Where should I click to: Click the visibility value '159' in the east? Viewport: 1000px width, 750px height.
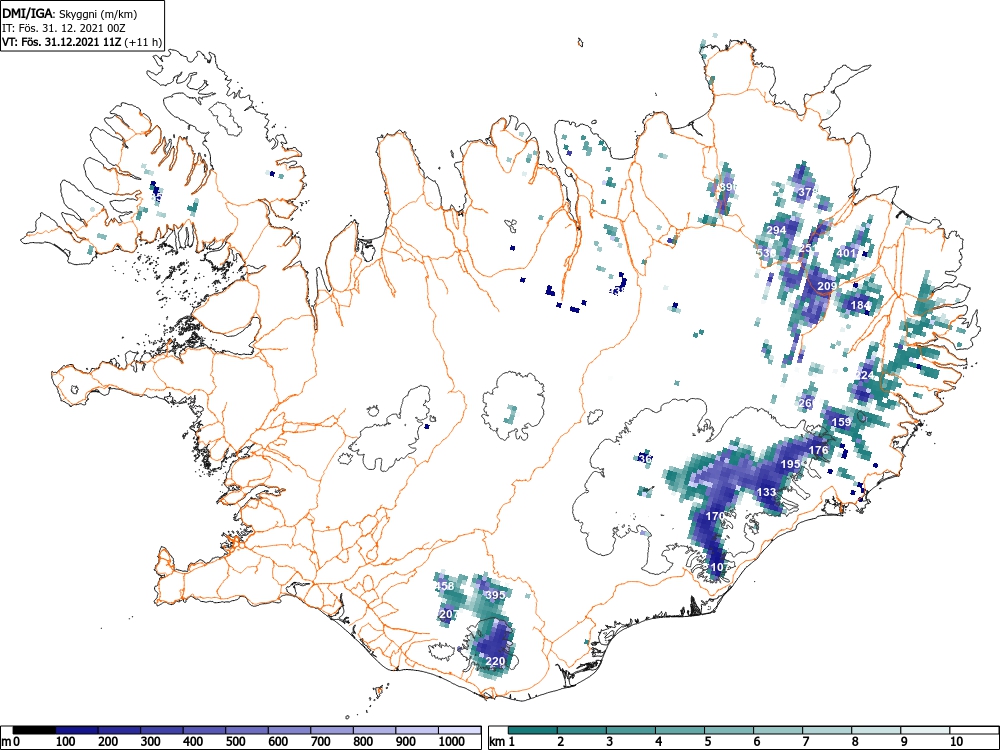(841, 422)
